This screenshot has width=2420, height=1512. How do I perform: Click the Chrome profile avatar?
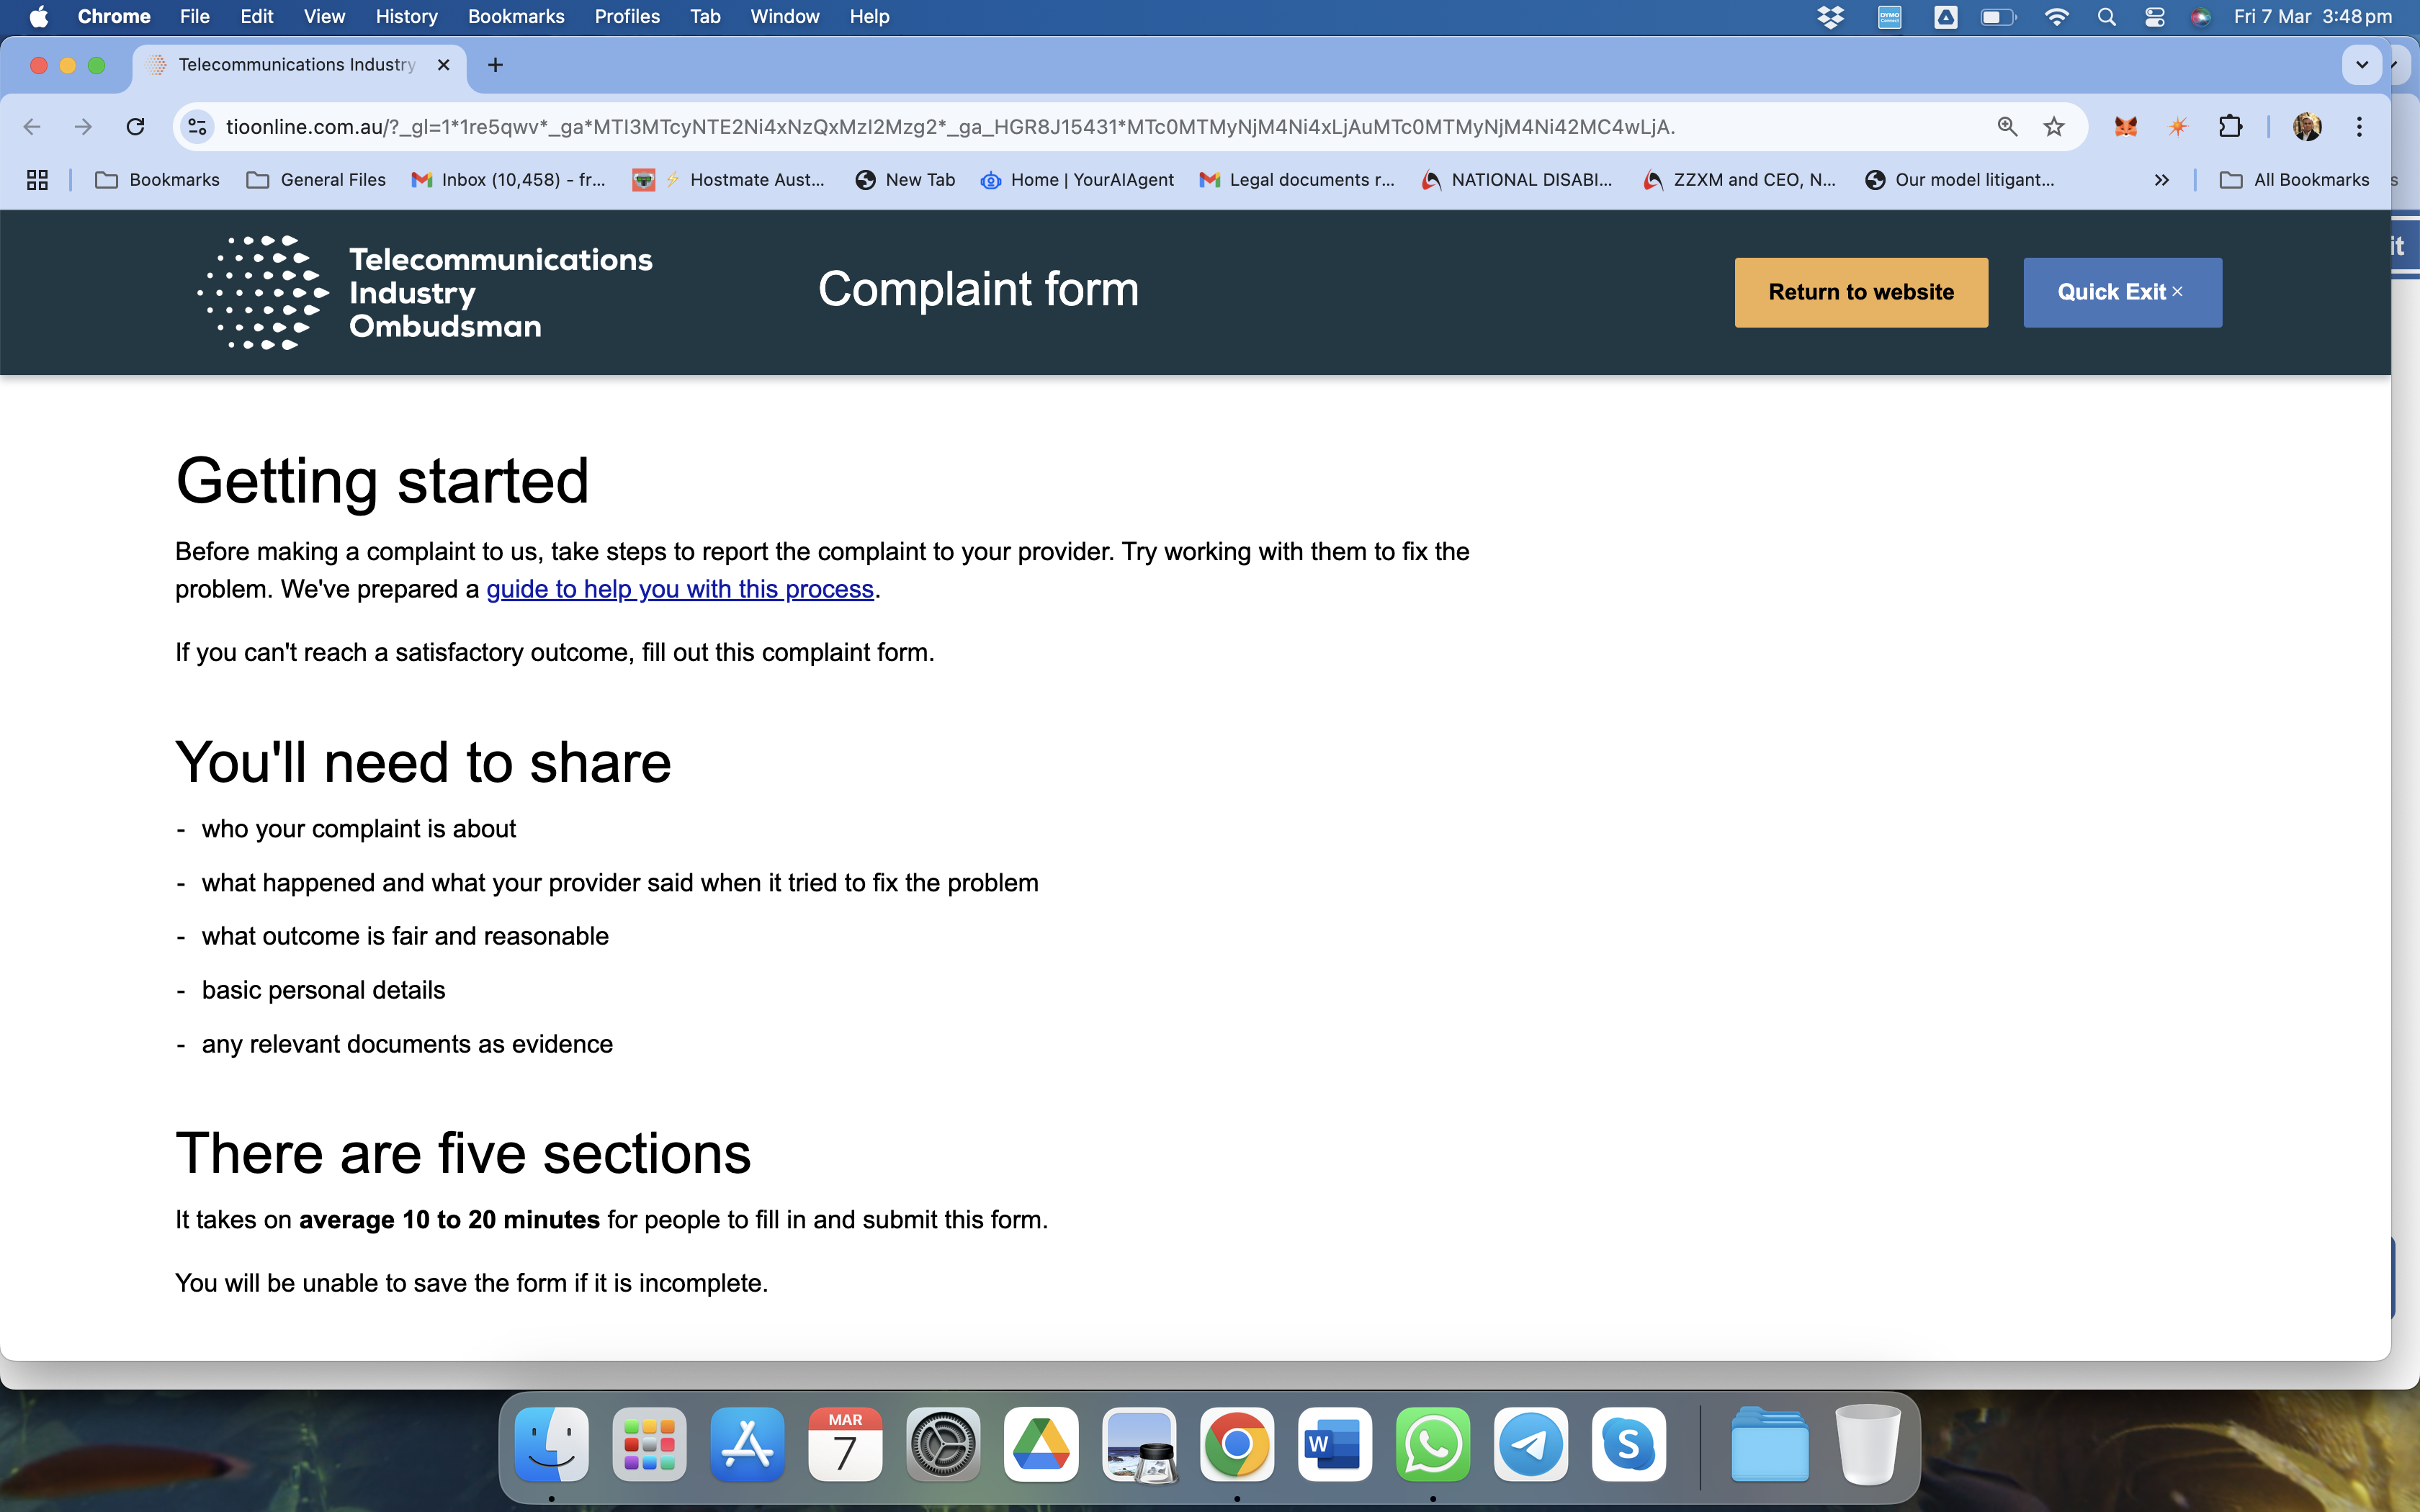point(2307,126)
